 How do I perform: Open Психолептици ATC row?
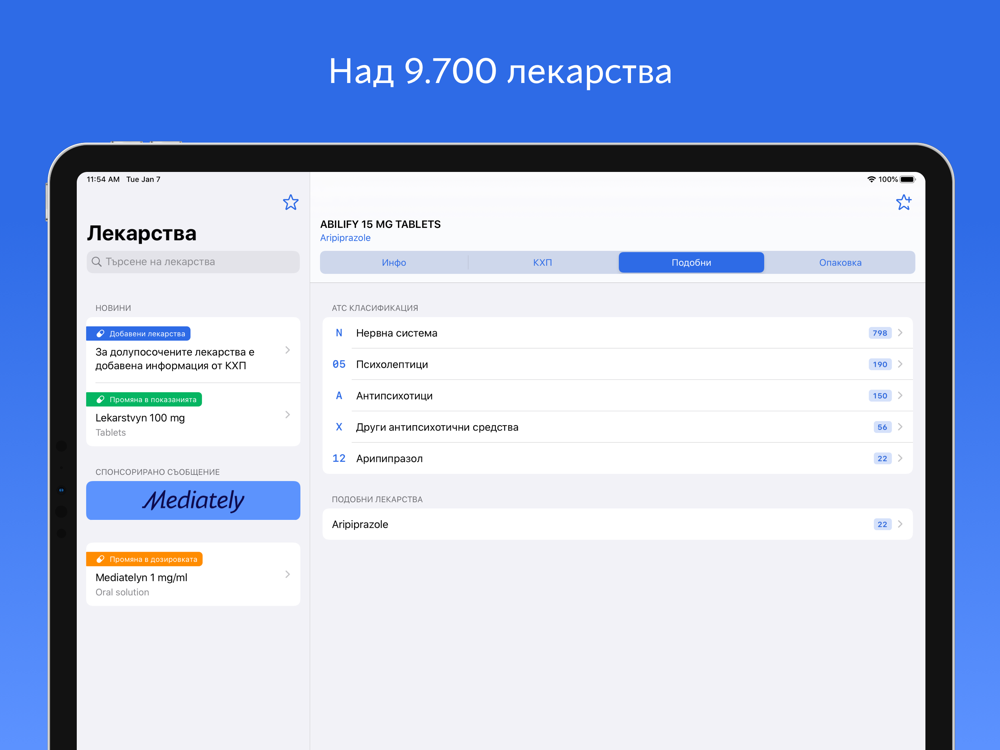(x=617, y=364)
